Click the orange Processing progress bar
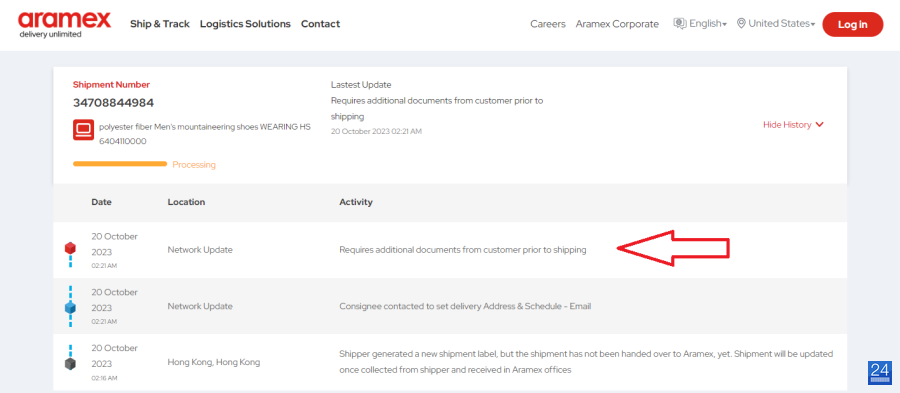 [120, 164]
